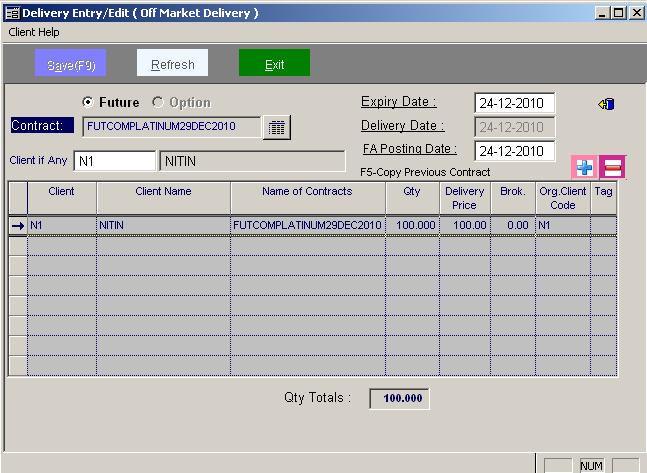Click the Refresh button

172,64
